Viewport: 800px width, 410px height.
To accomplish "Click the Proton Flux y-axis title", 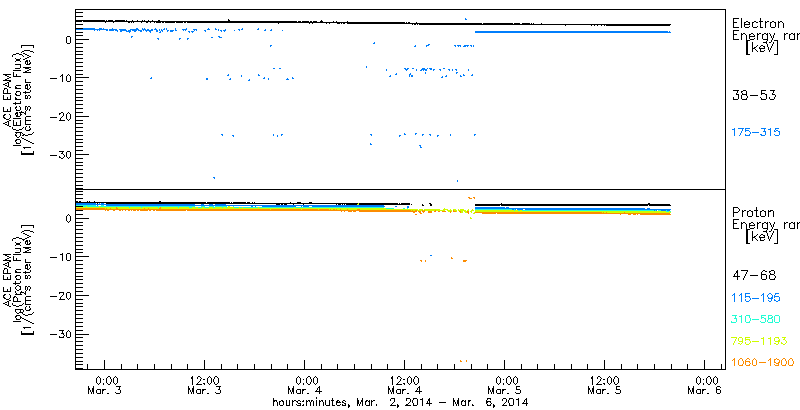I will [20, 280].
